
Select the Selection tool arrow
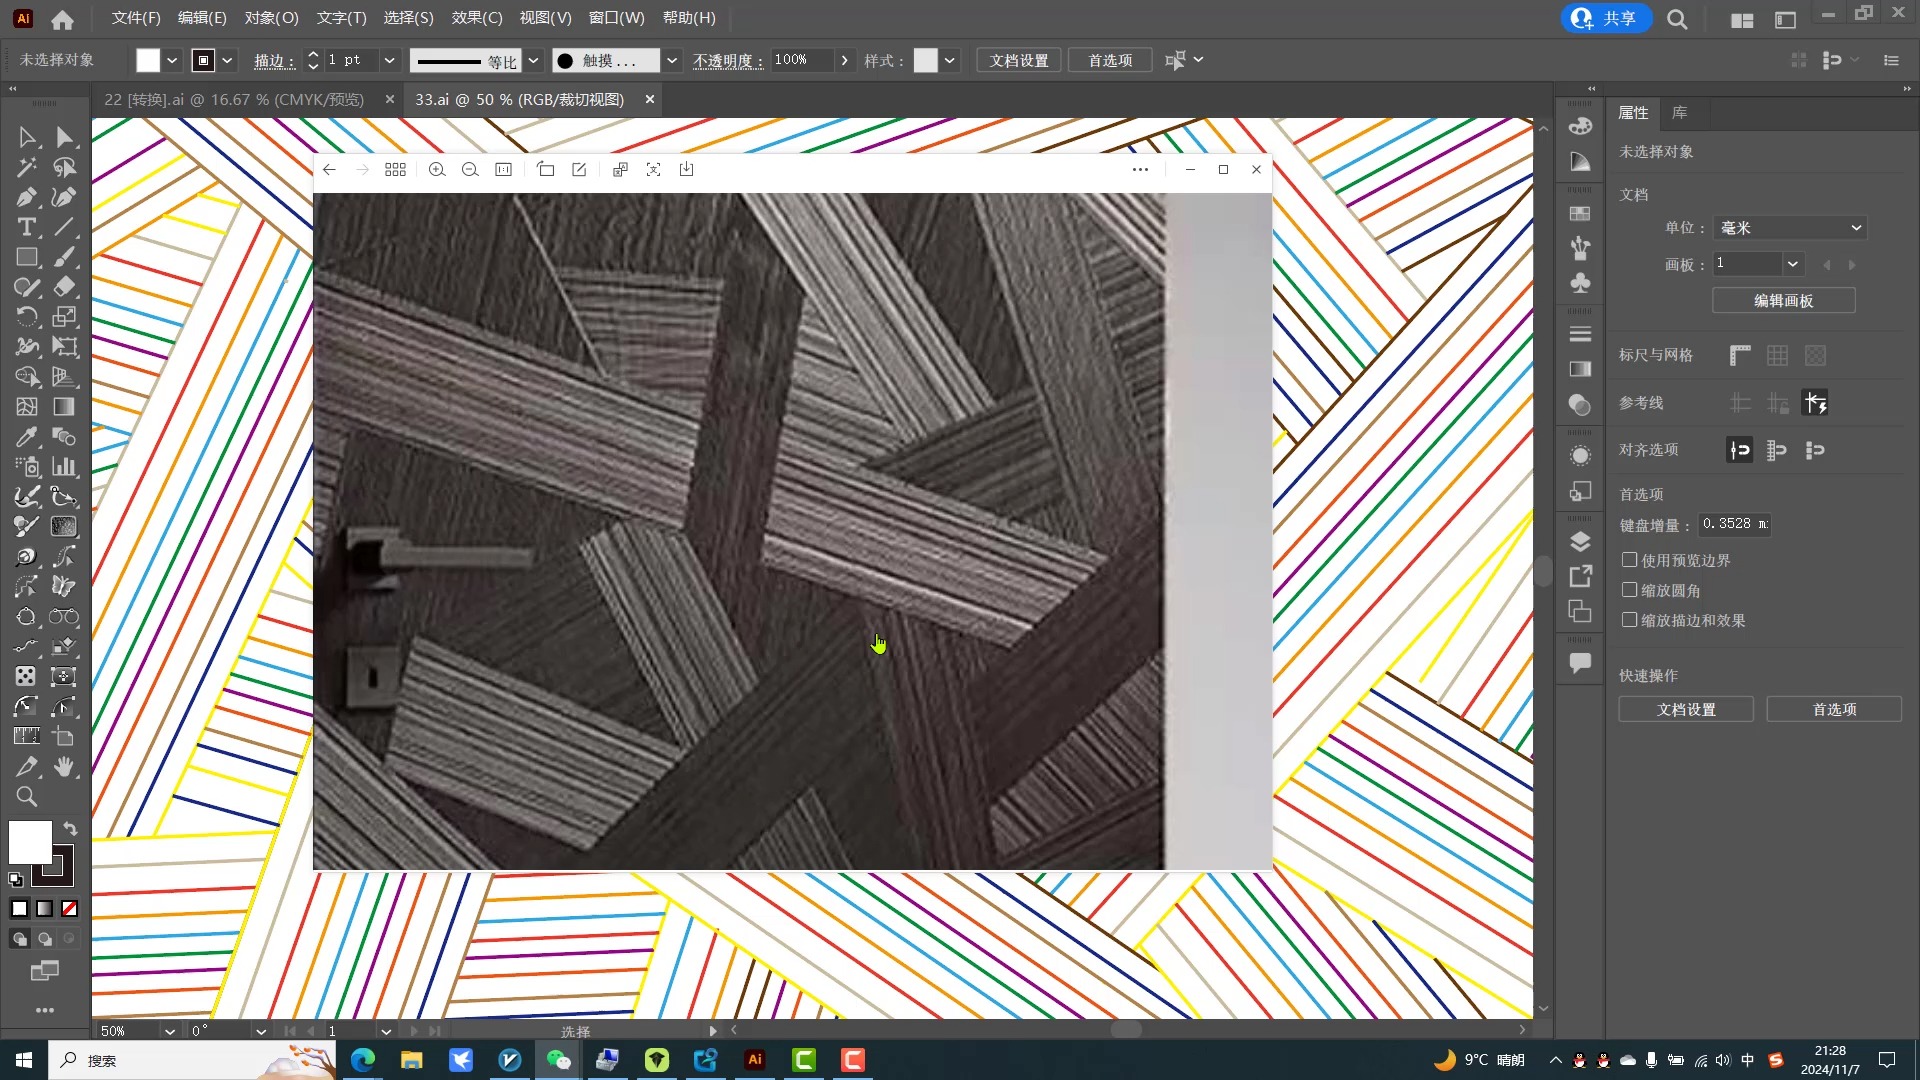click(x=27, y=137)
